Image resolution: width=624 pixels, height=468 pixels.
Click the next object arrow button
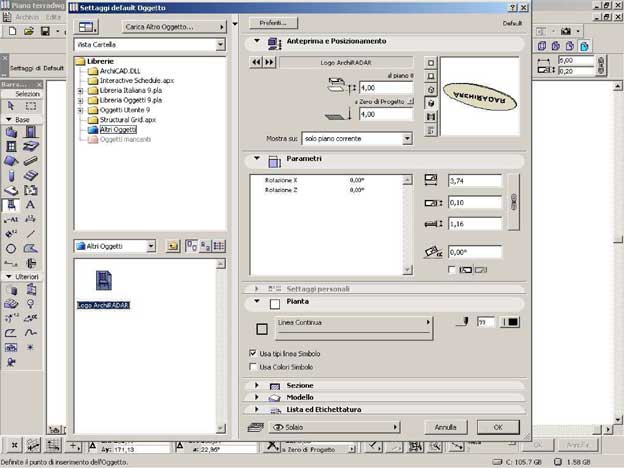tap(269, 62)
